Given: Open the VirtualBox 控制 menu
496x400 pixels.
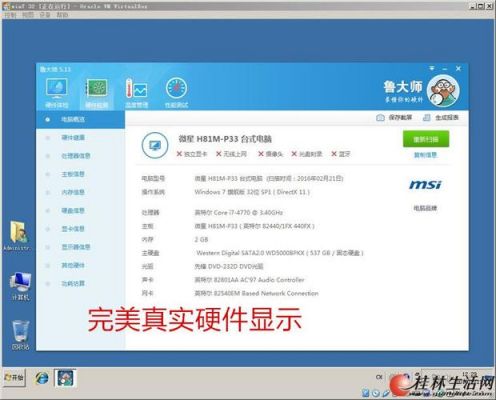Looking at the screenshot, I should click(x=10, y=15).
